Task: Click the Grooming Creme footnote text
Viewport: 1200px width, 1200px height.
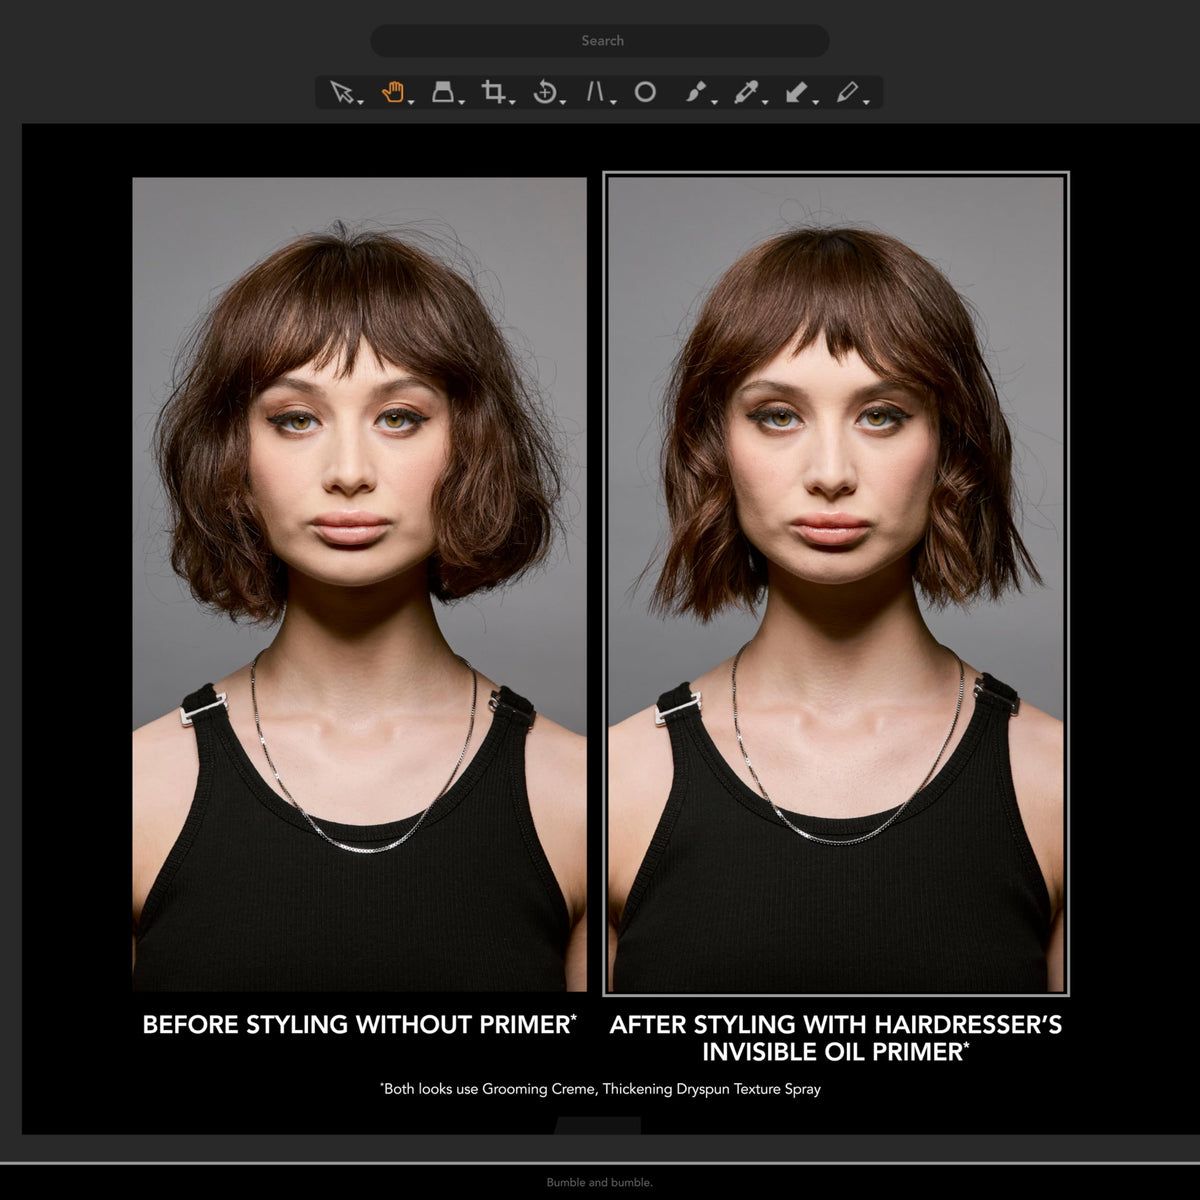Action: tap(600, 1088)
